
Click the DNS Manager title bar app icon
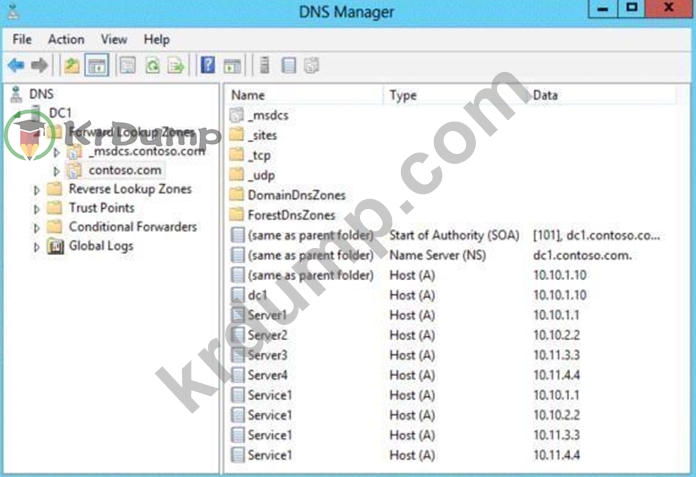(x=14, y=11)
